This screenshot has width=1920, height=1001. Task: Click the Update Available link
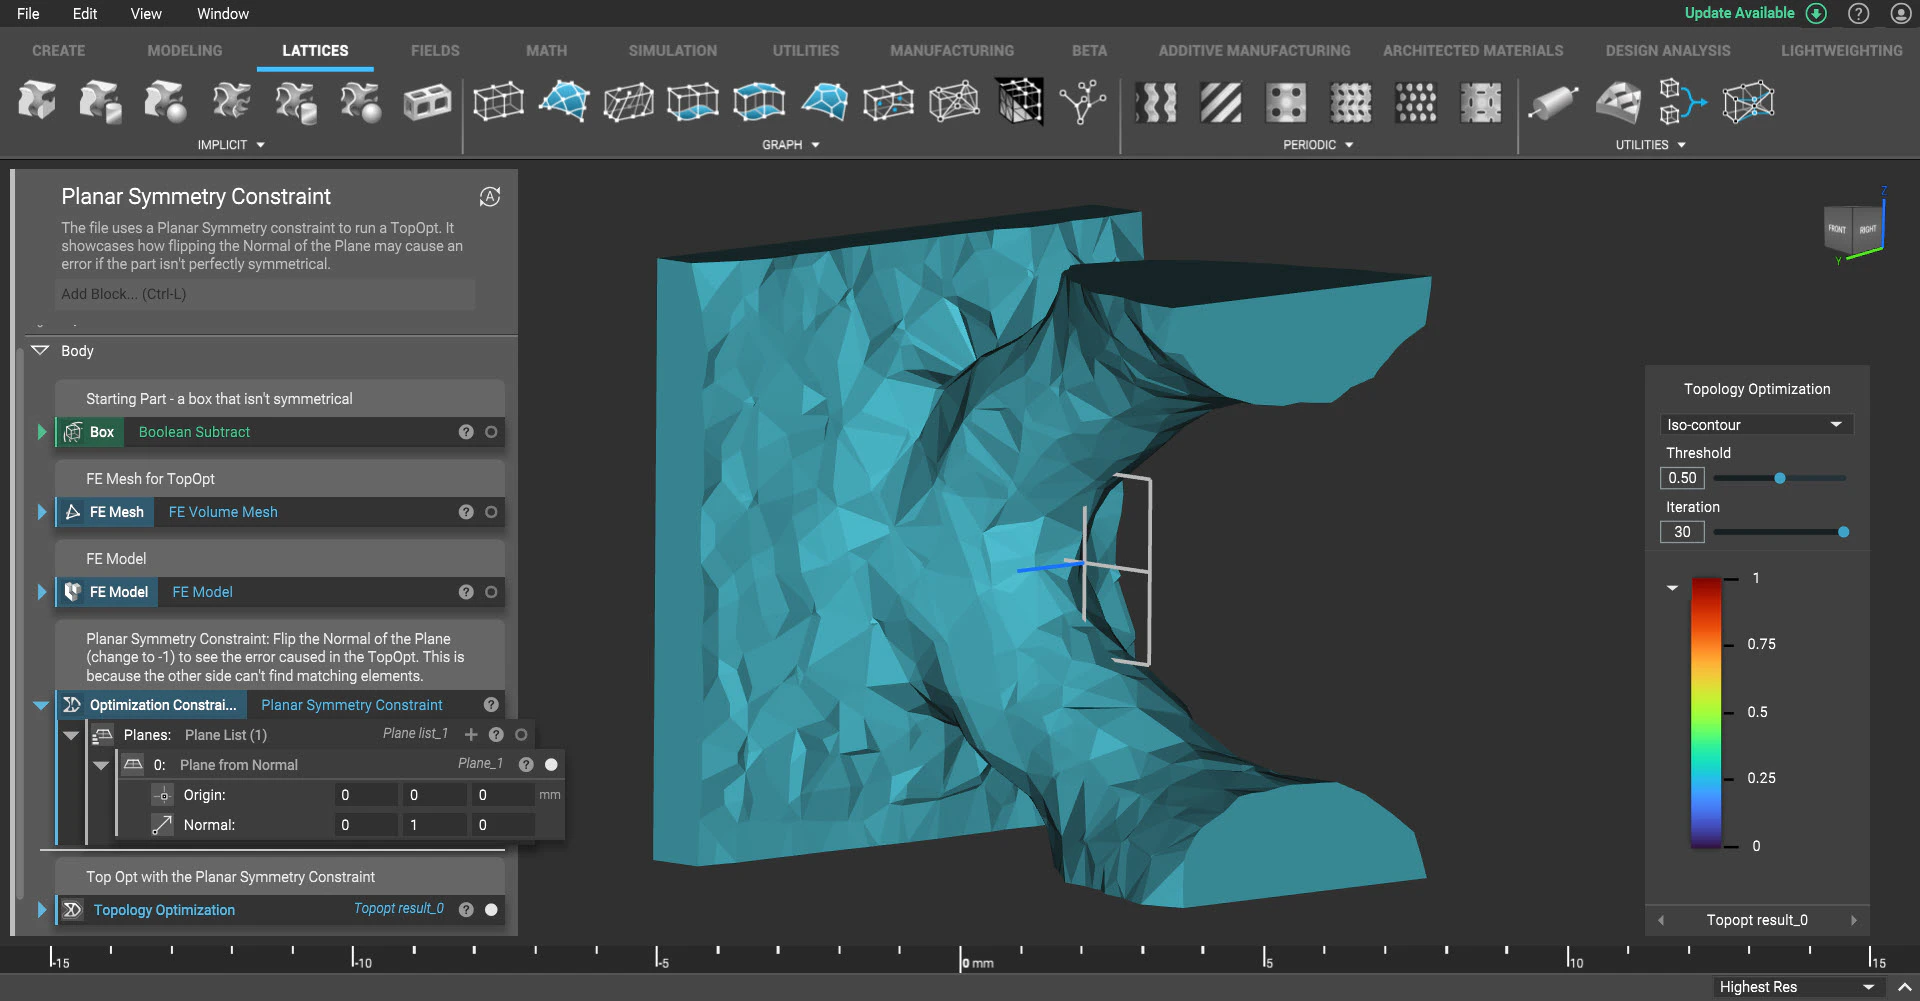pos(1740,13)
